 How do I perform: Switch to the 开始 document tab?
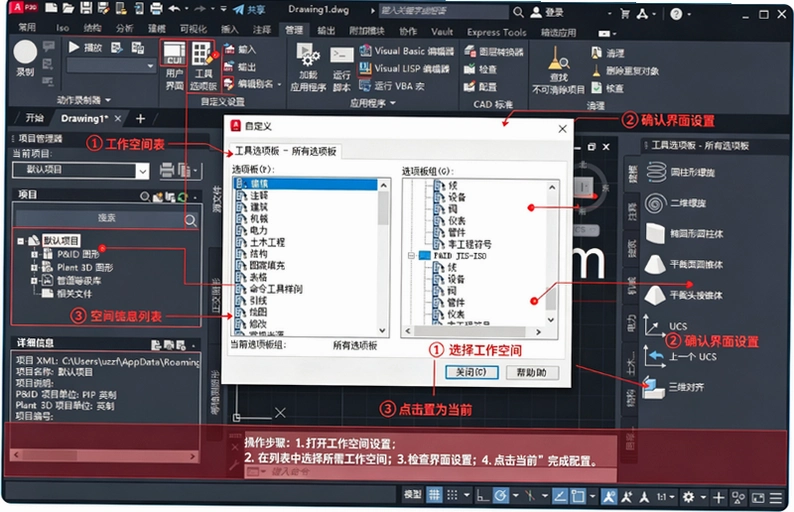pyautogui.click(x=34, y=118)
